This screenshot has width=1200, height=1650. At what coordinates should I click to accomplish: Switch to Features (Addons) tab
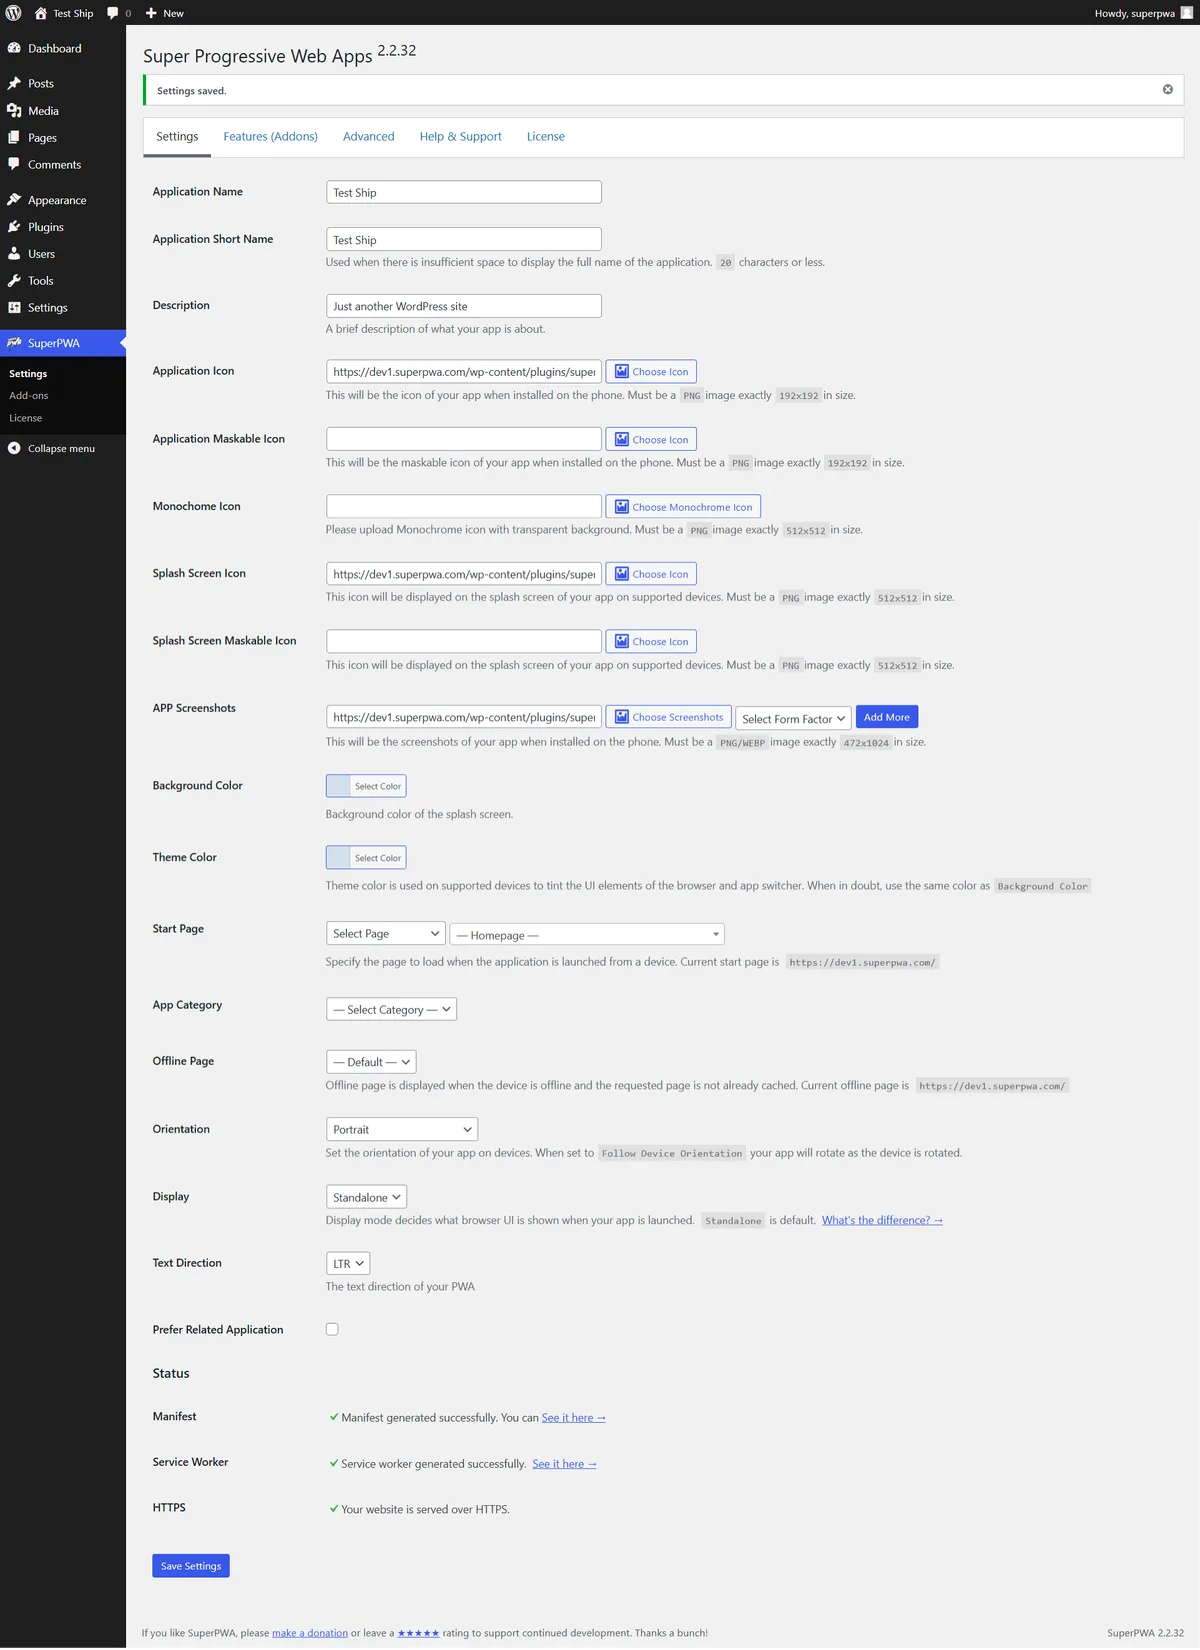pyautogui.click(x=270, y=137)
